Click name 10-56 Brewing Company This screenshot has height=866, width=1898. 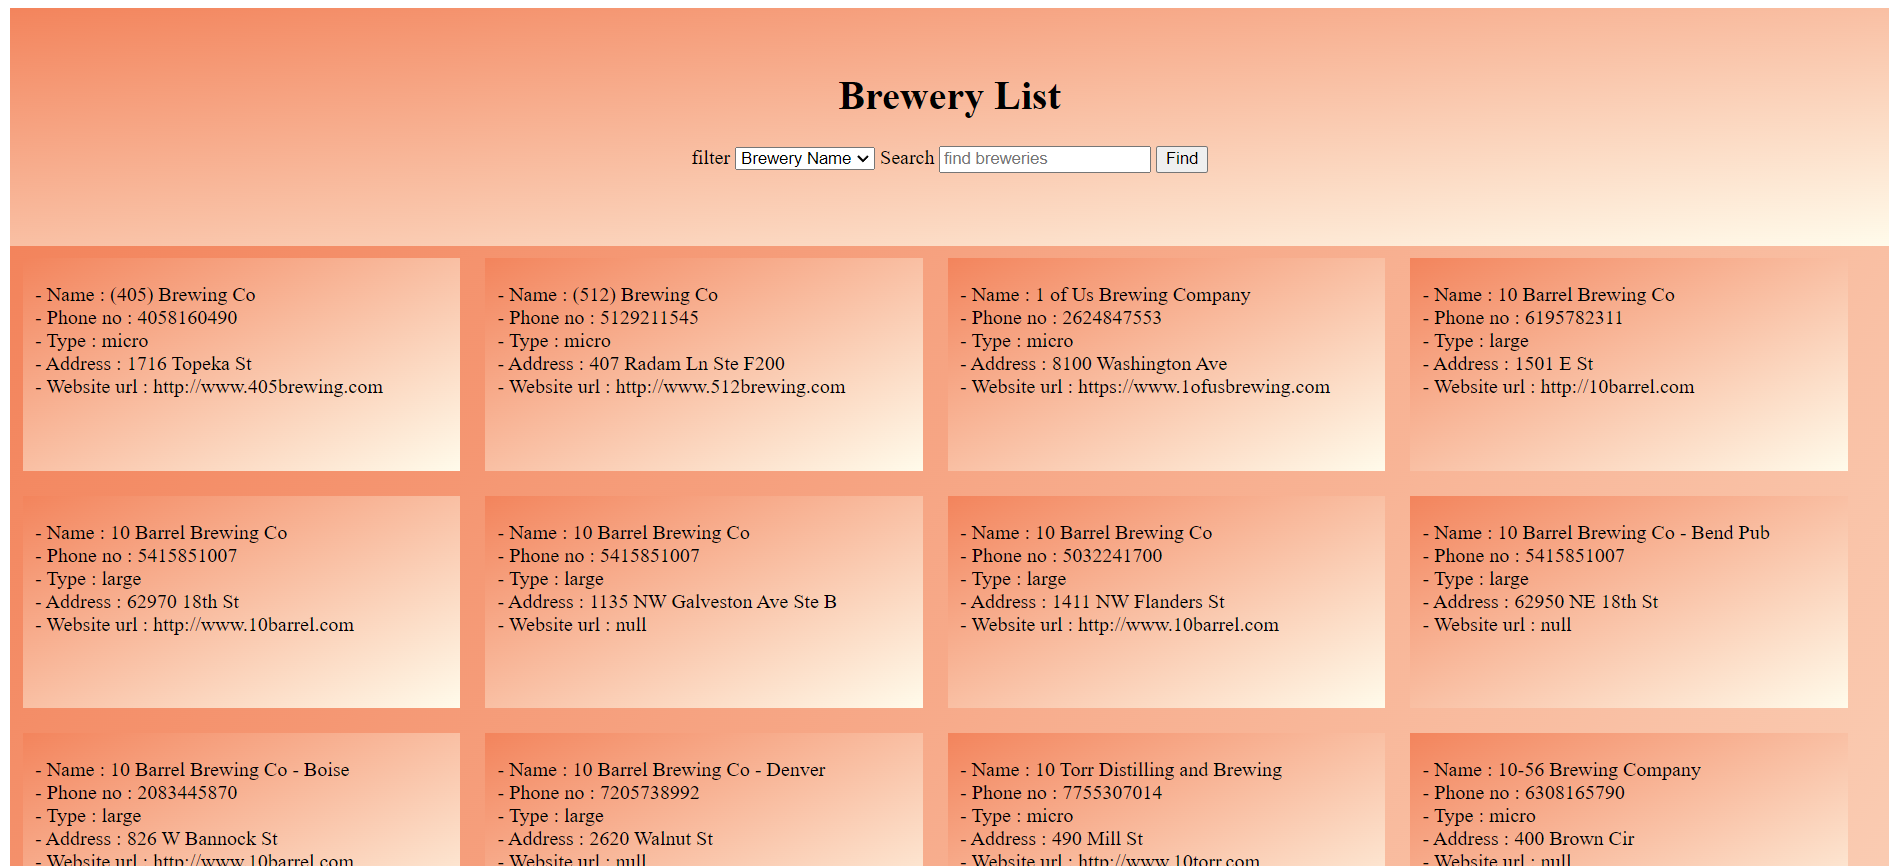coord(1599,770)
